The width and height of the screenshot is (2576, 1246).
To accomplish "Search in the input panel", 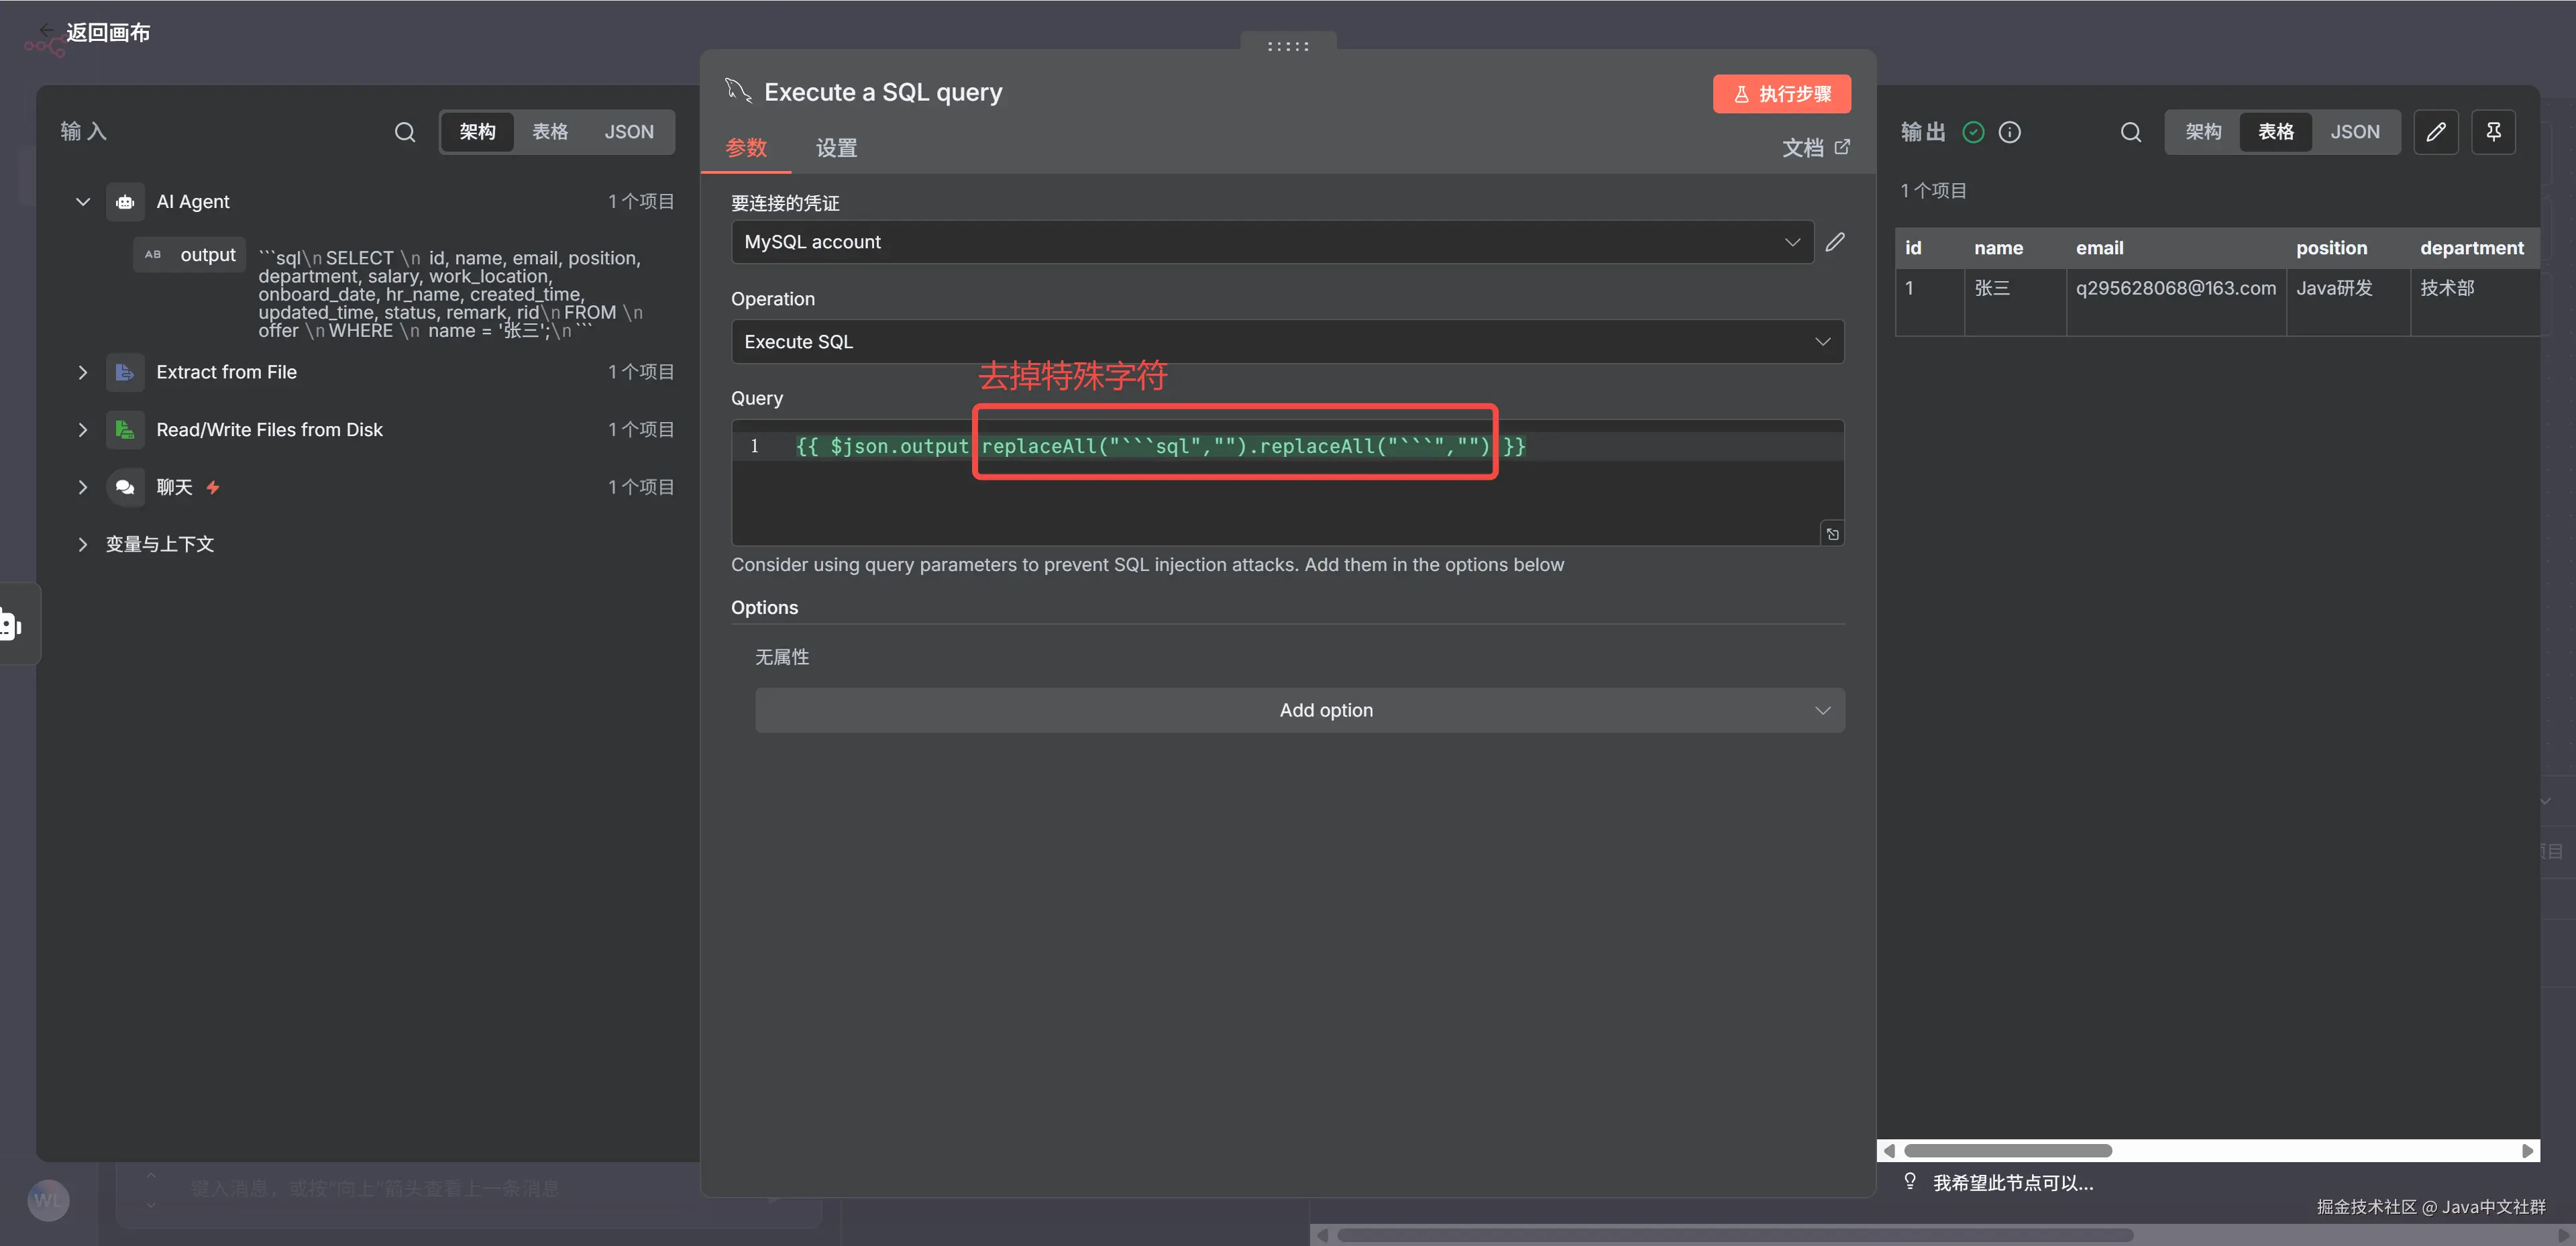I will pos(404,132).
